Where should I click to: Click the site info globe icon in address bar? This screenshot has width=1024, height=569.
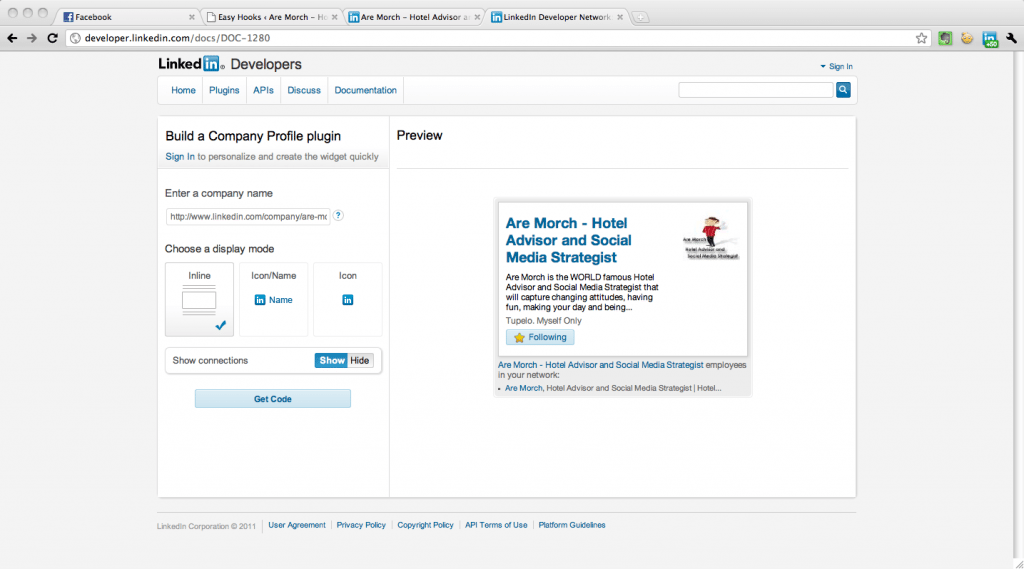point(75,38)
